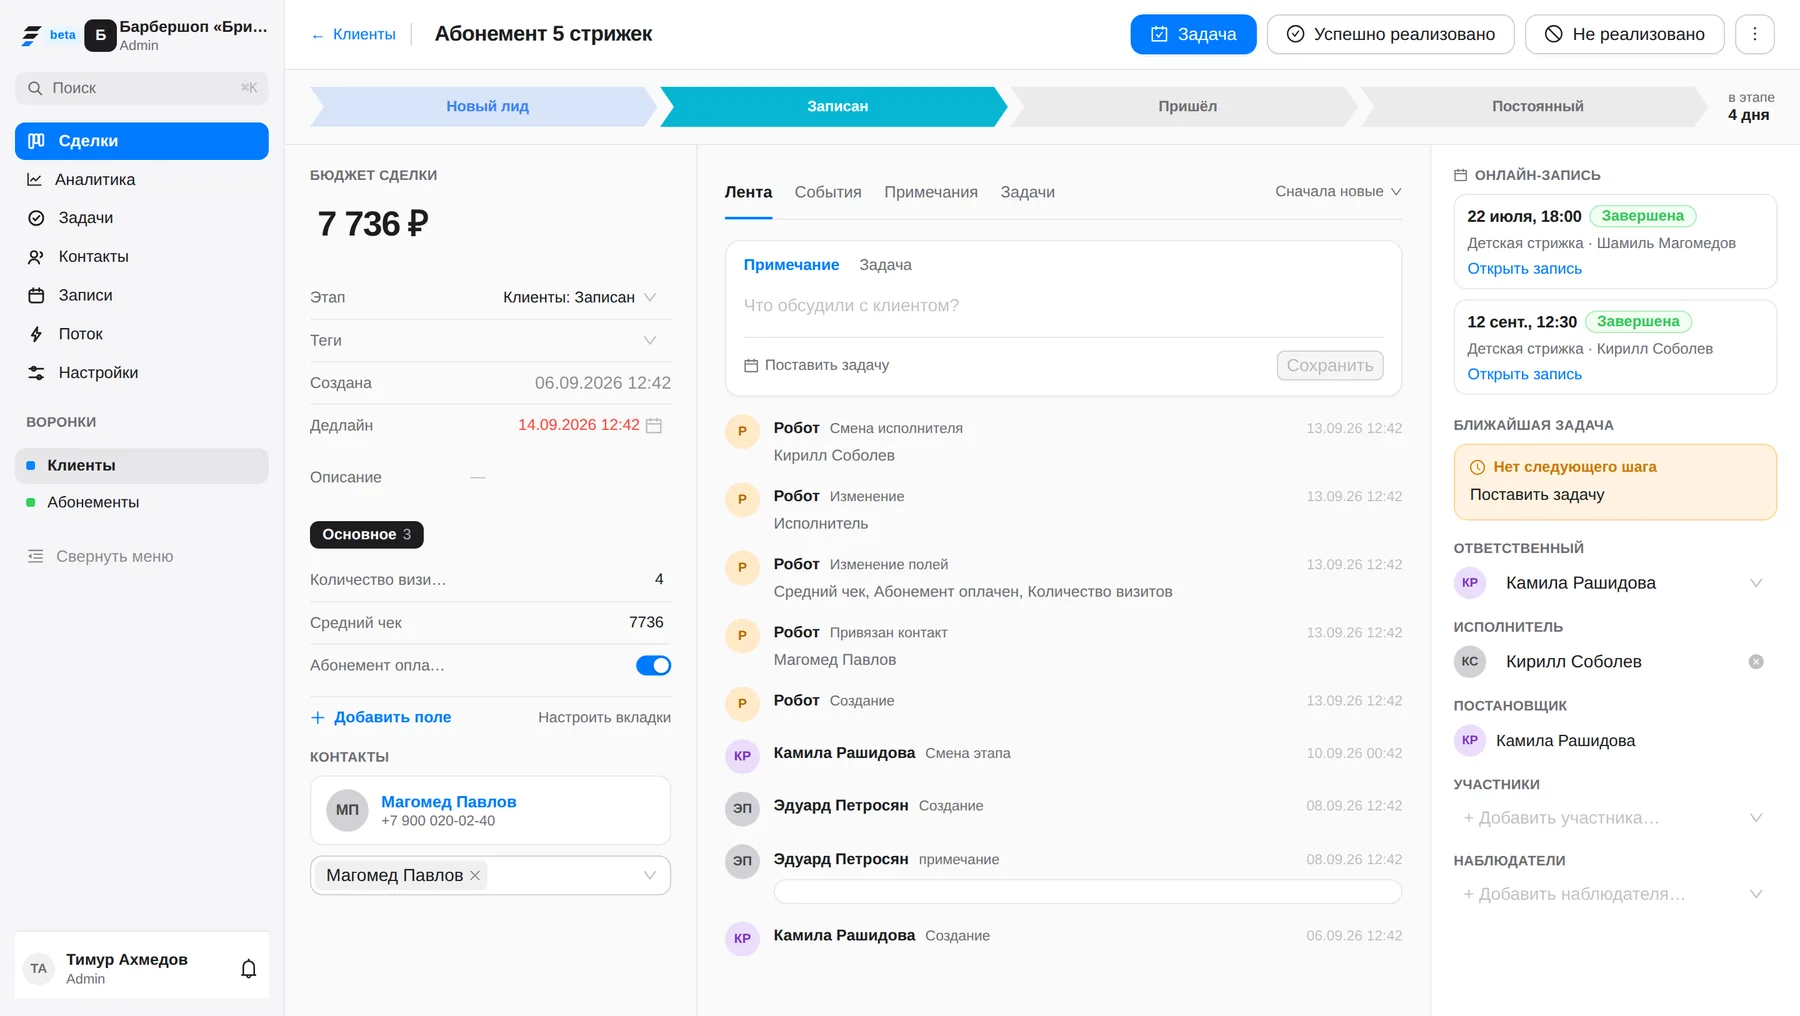Open the Сначала новые sort dropdown
This screenshot has width=1800, height=1016.
[x=1338, y=191]
